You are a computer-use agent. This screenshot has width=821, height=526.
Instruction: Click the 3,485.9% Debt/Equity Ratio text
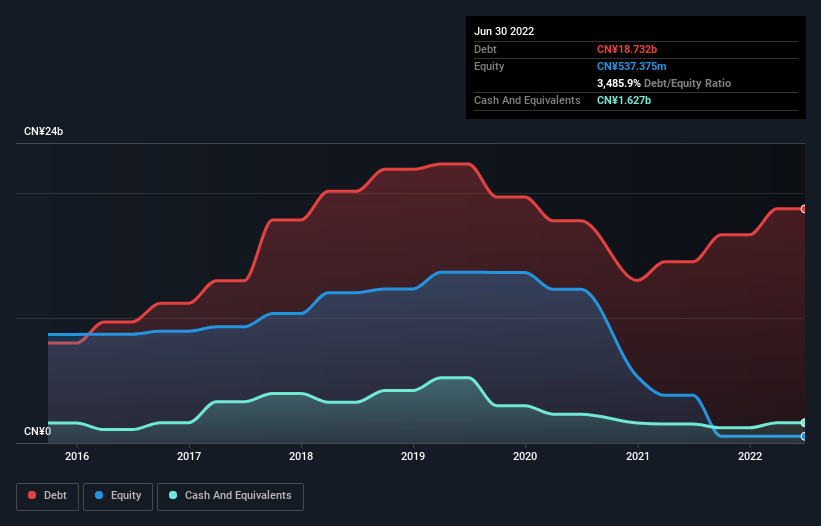(x=664, y=83)
